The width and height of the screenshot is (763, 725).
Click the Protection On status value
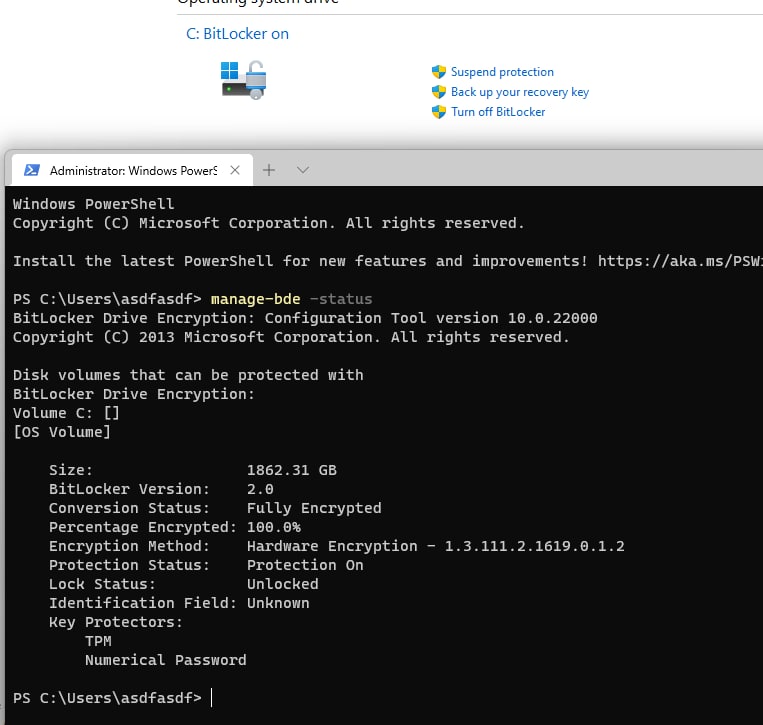pos(305,565)
